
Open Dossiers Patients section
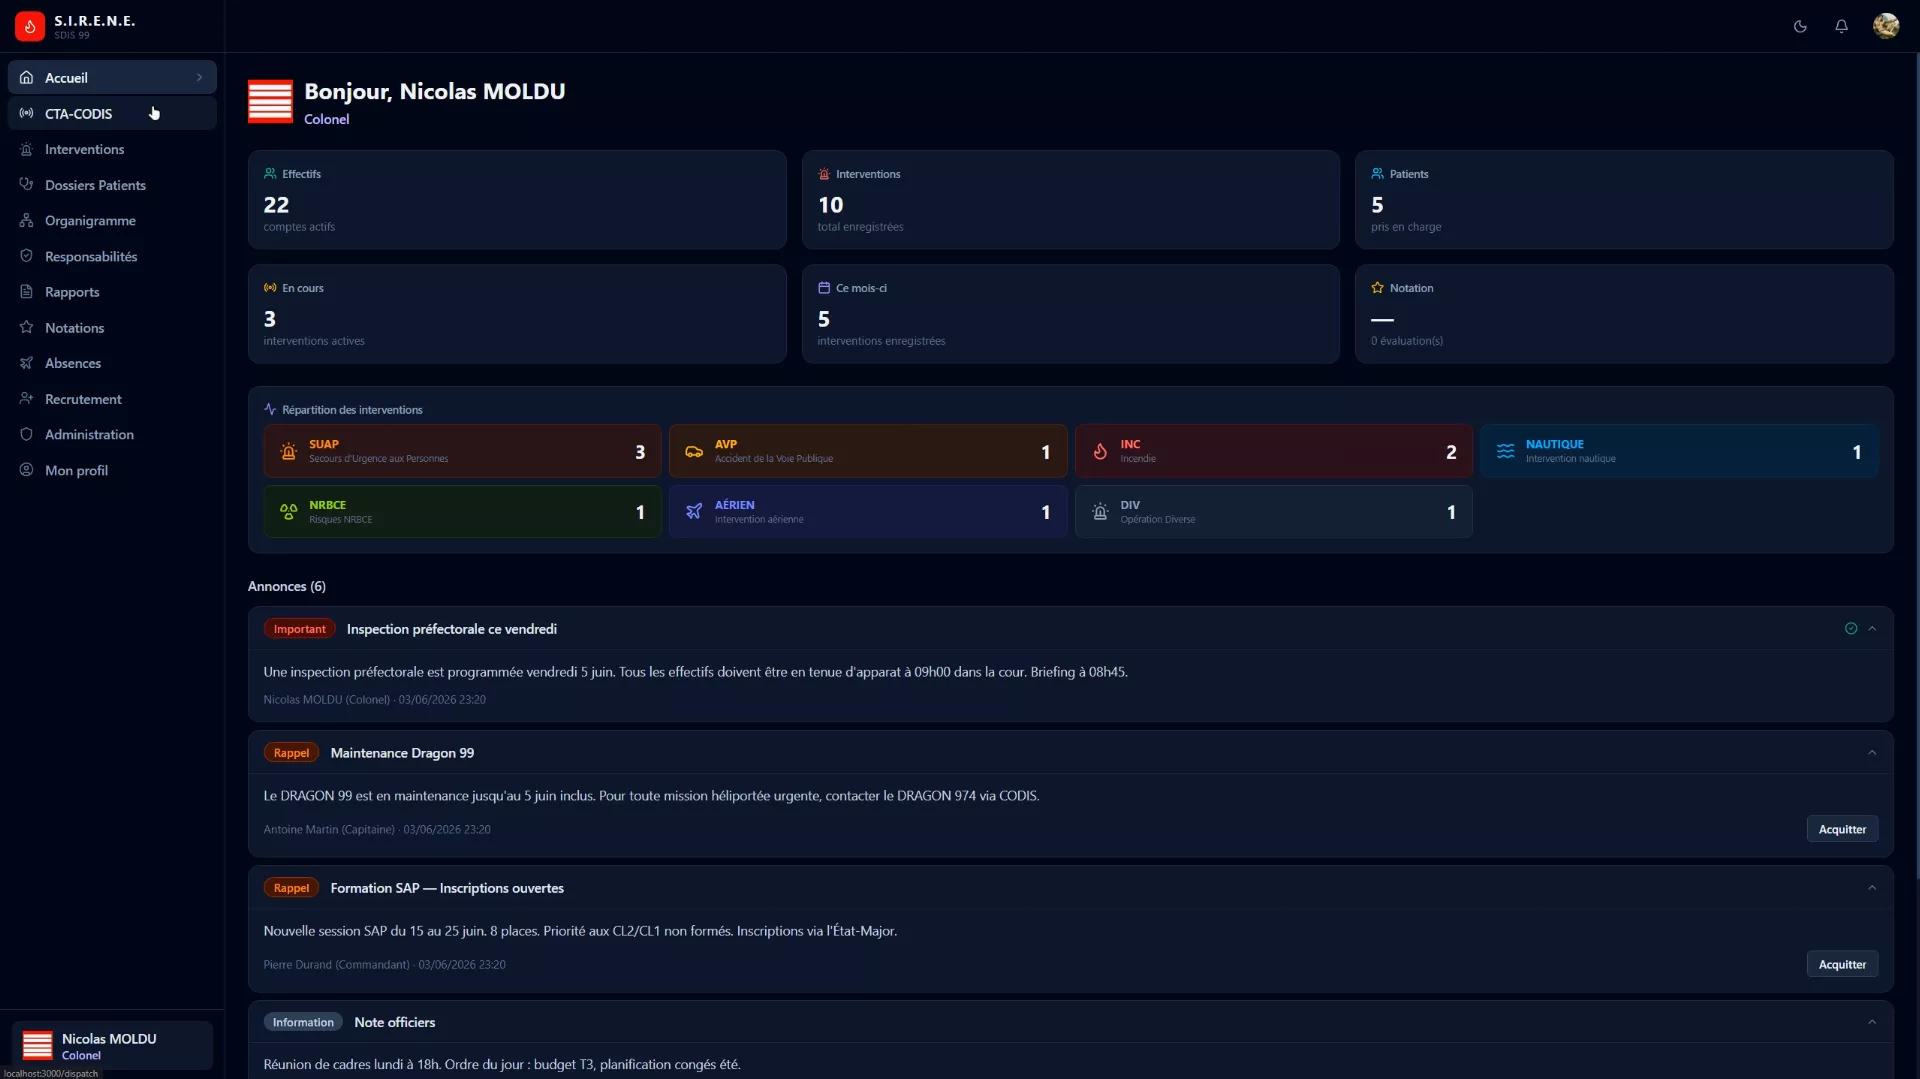pyautogui.click(x=112, y=185)
